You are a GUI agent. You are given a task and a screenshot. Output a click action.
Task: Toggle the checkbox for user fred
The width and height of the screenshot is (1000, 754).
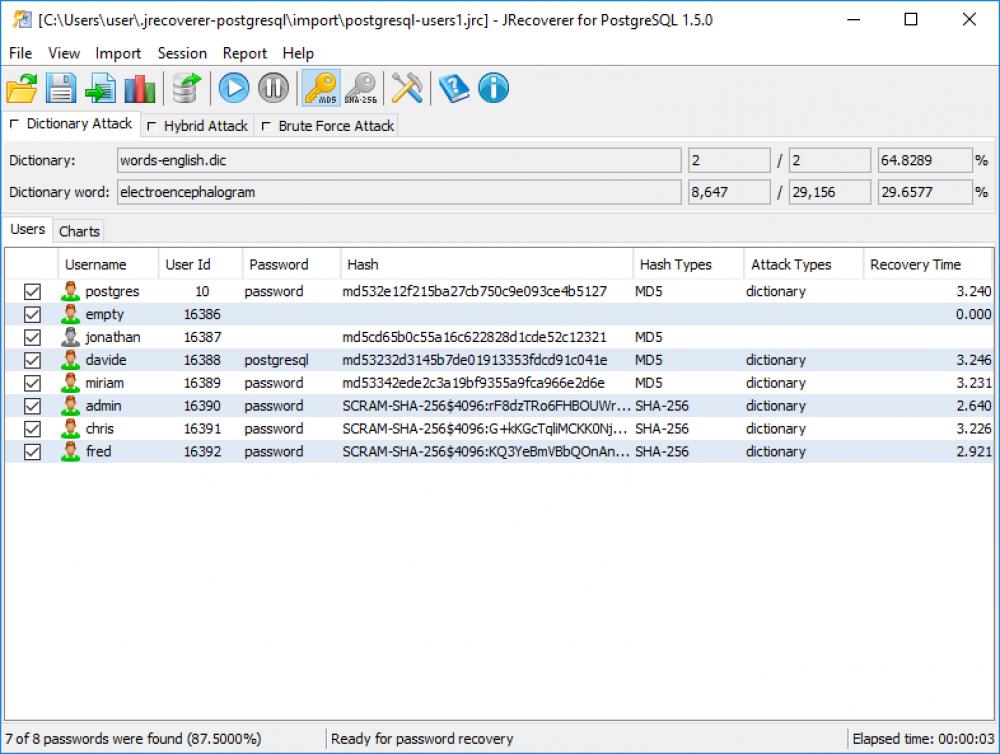click(x=32, y=452)
